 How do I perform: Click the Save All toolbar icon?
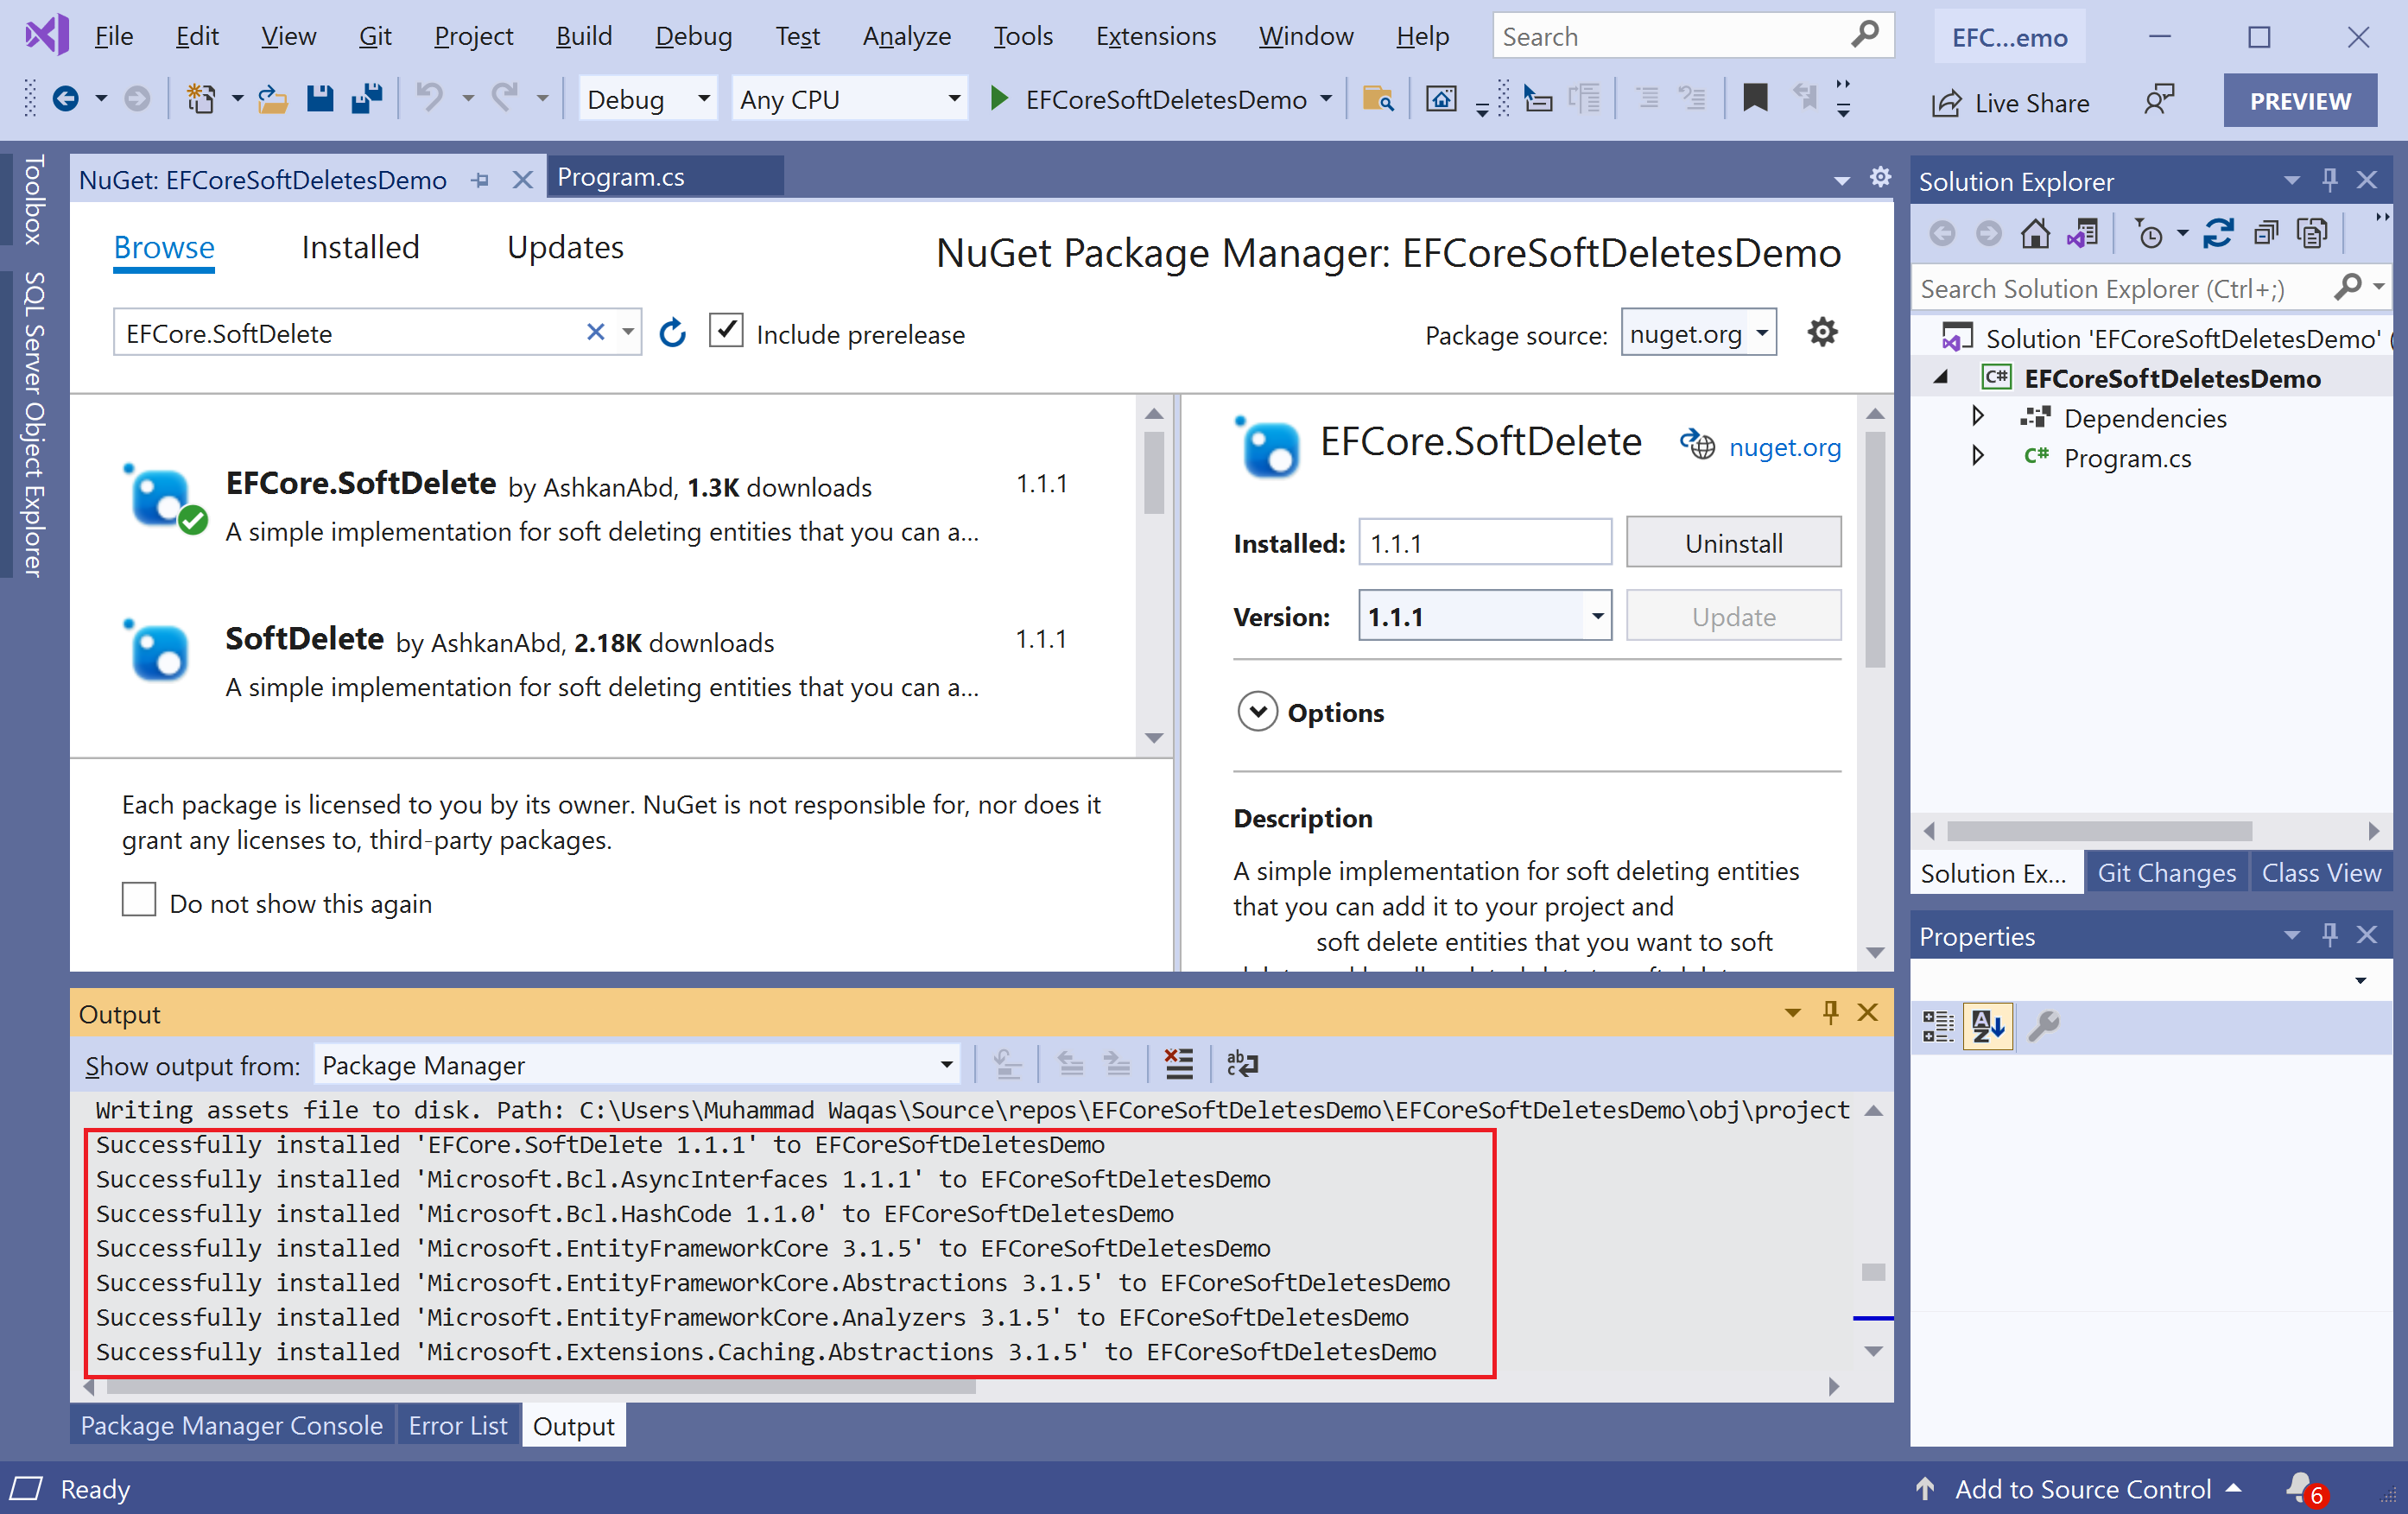pos(367,99)
